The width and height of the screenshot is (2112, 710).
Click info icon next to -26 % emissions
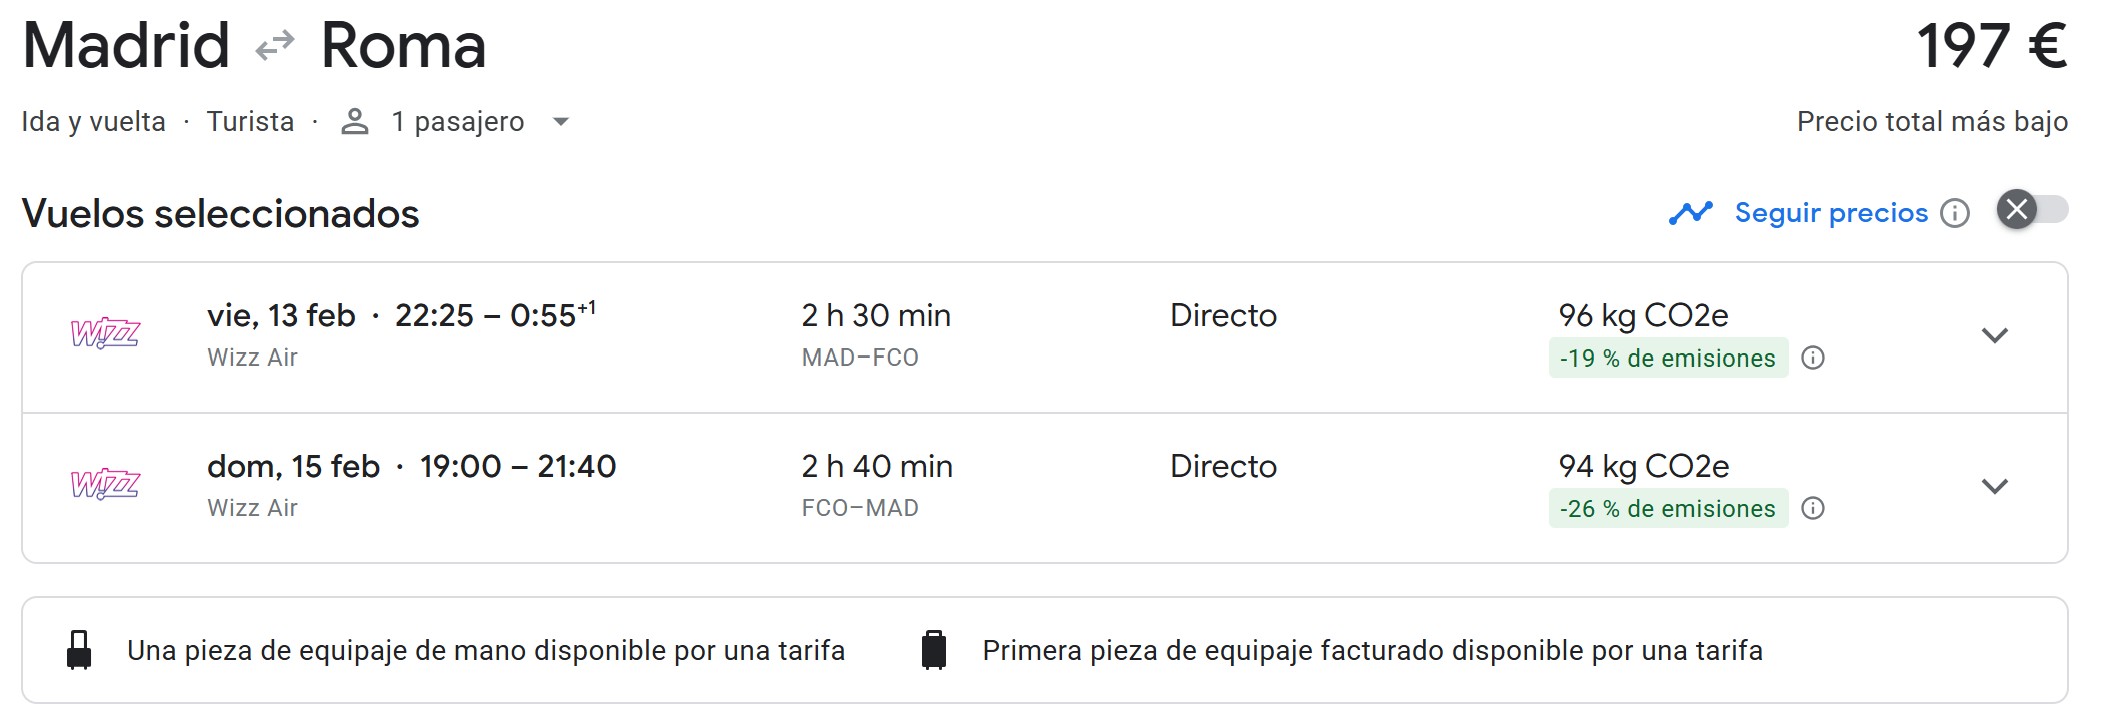click(x=1813, y=509)
